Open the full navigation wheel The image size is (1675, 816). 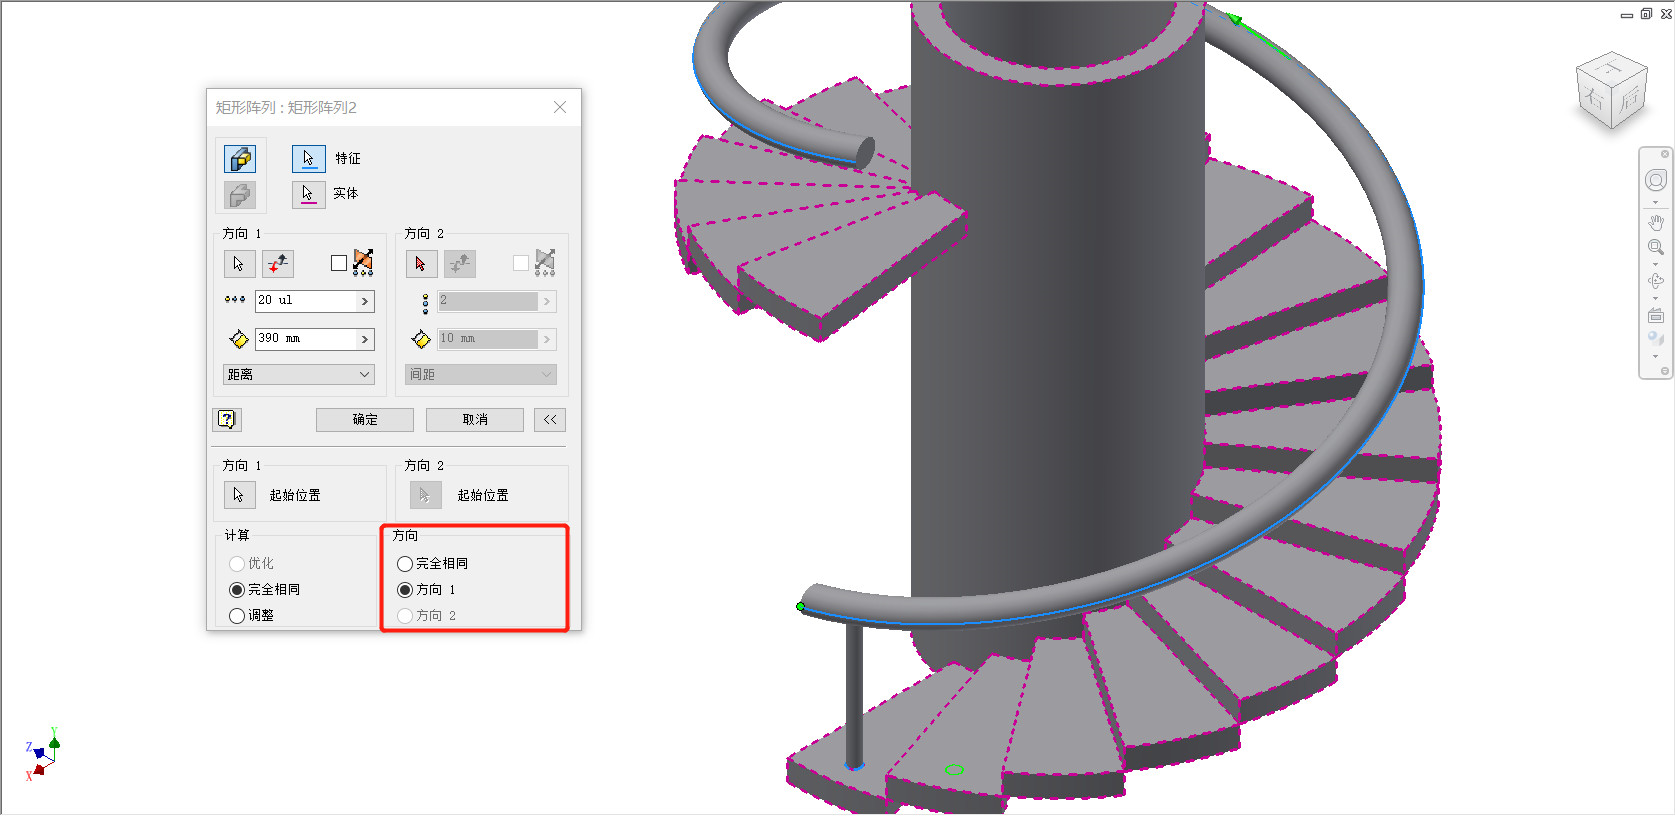pos(1656,180)
